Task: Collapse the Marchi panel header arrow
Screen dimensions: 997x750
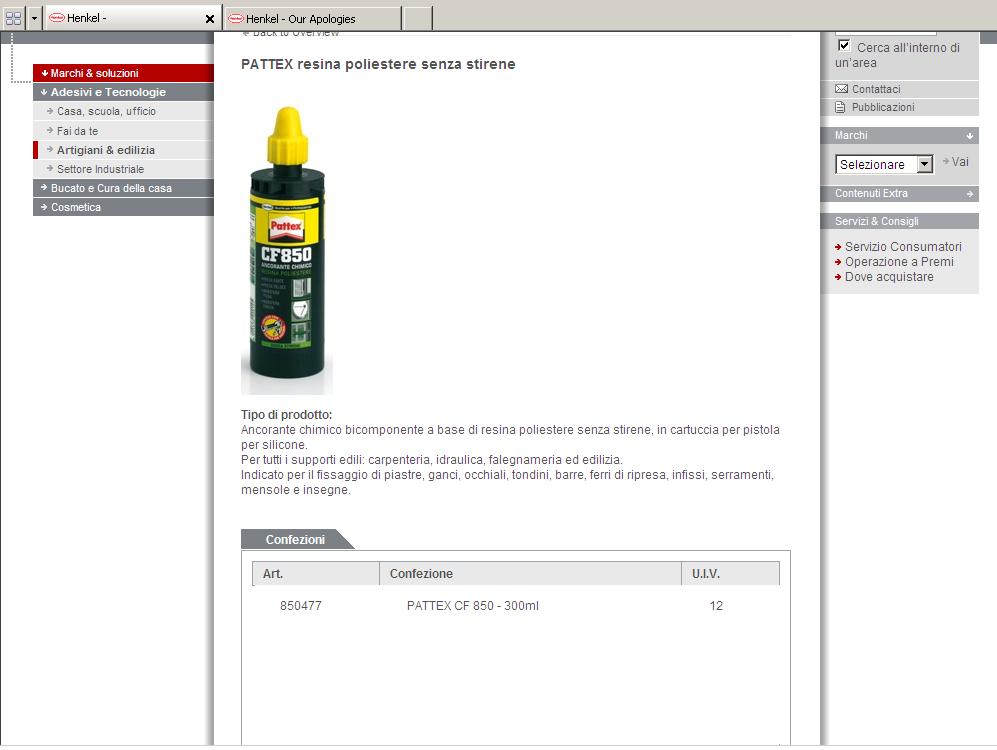Action: point(970,135)
